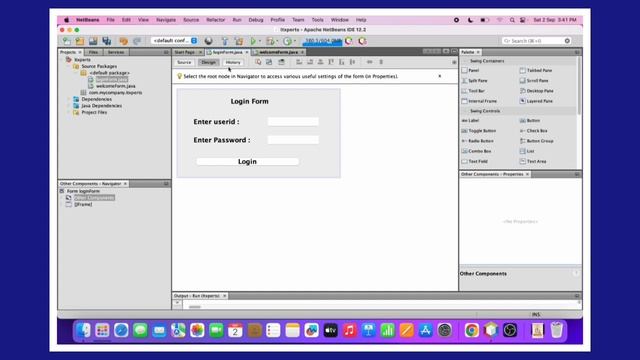Click the Preview Design icon
This screenshot has width=640, height=360.
click(x=281, y=62)
